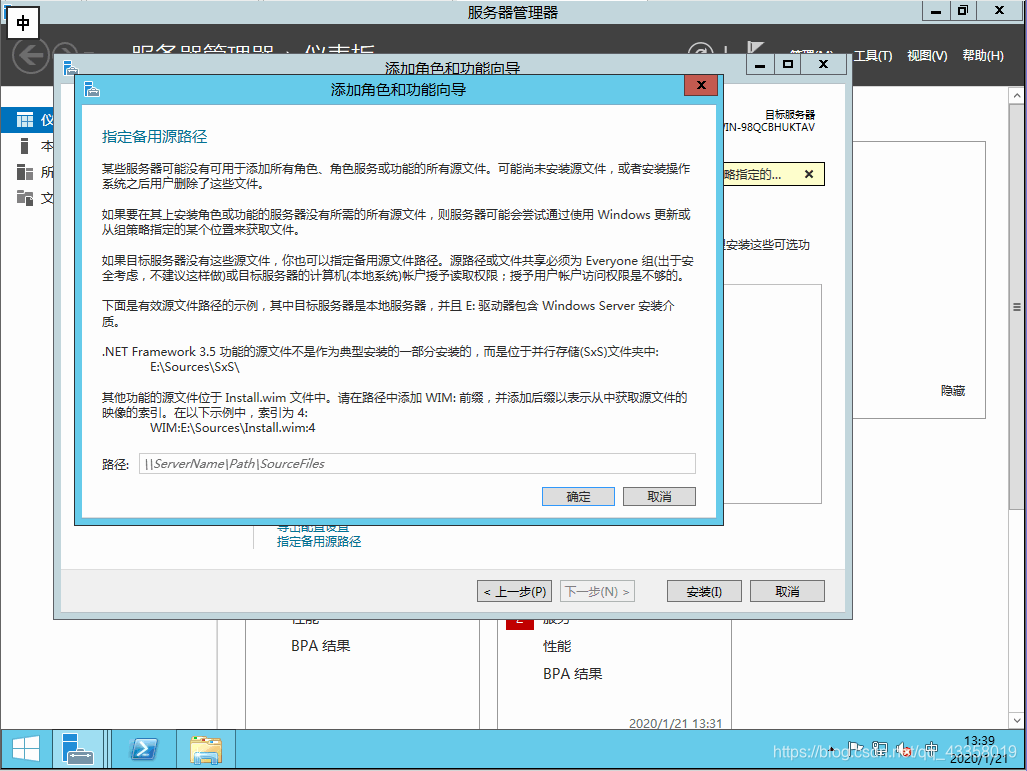The width and height of the screenshot is (1027, 771).
Task: Dismiss the yellow notification banner
Action: [x=809, y=174]
